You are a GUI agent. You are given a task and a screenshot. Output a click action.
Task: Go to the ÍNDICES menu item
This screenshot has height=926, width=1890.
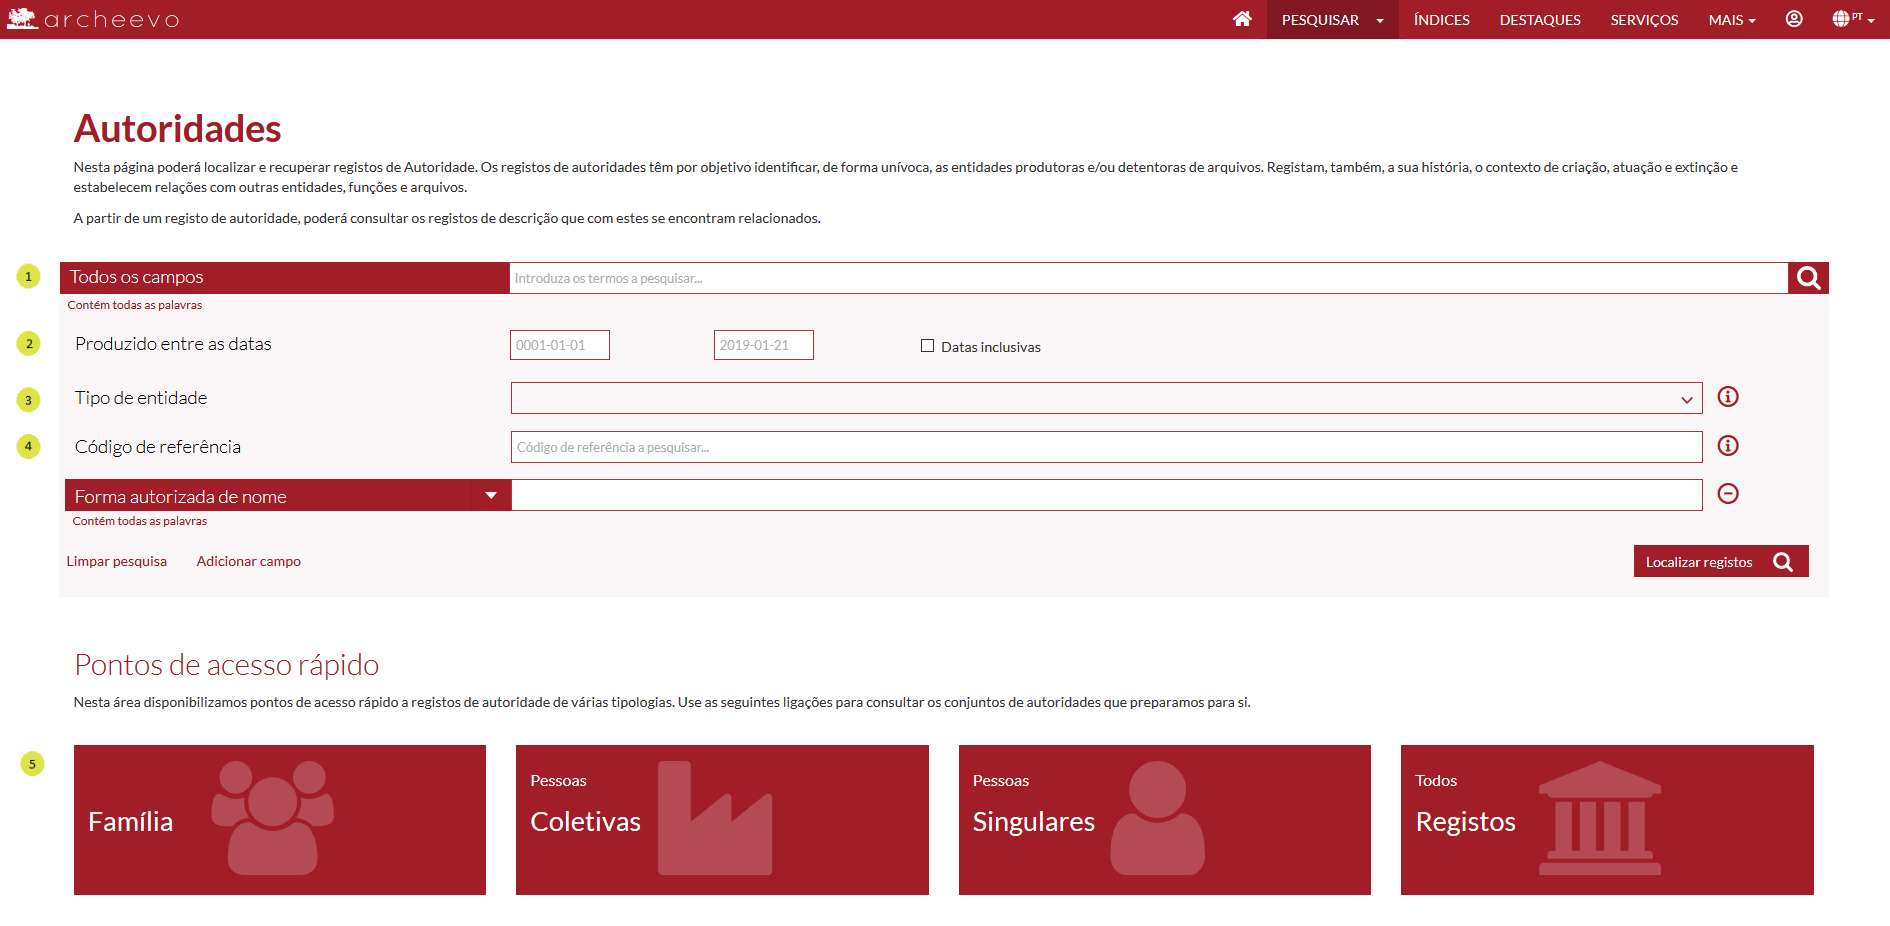1441,20
